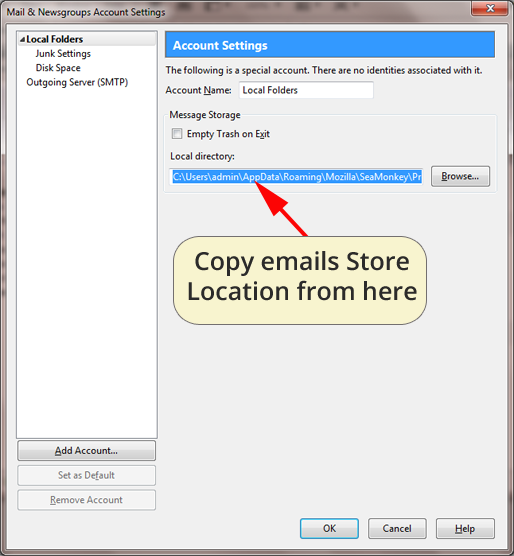Click the yellow Copy emails Store Location callout
Viewport: 514px width, 556px height.
pos(300,280)
